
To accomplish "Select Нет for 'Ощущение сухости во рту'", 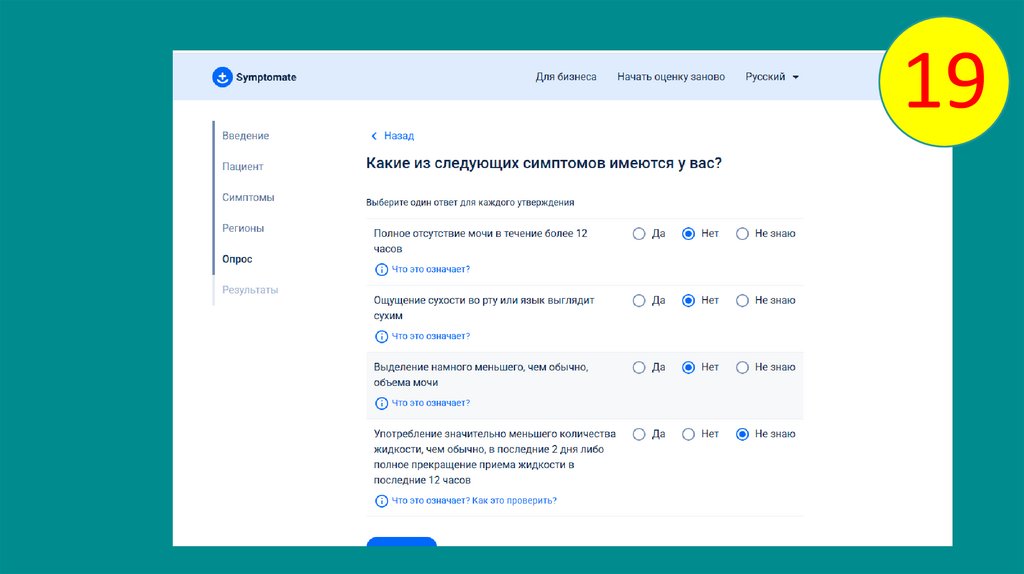I will coord(688,300).
